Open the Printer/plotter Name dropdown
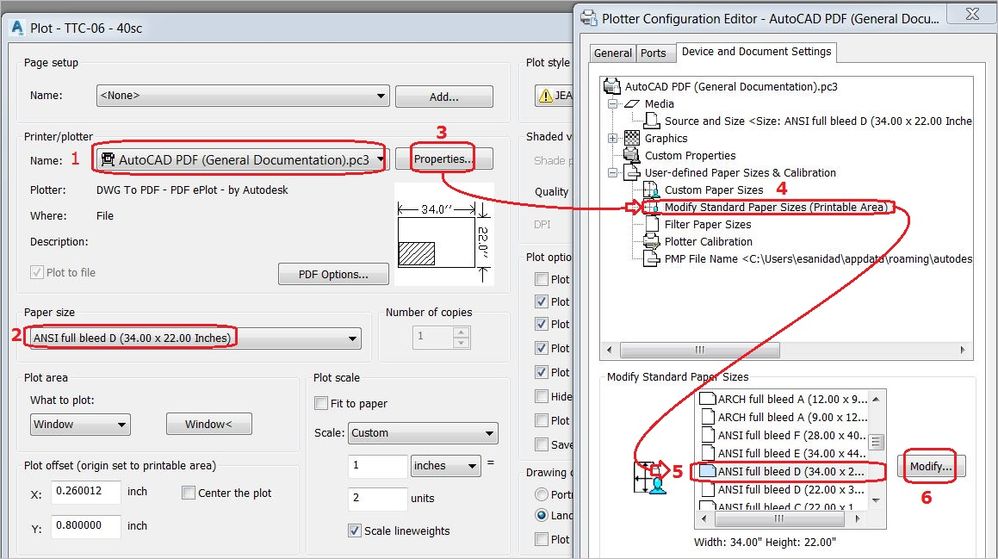Viewport: 998px width, 559px height. click(x=242, y=159)
